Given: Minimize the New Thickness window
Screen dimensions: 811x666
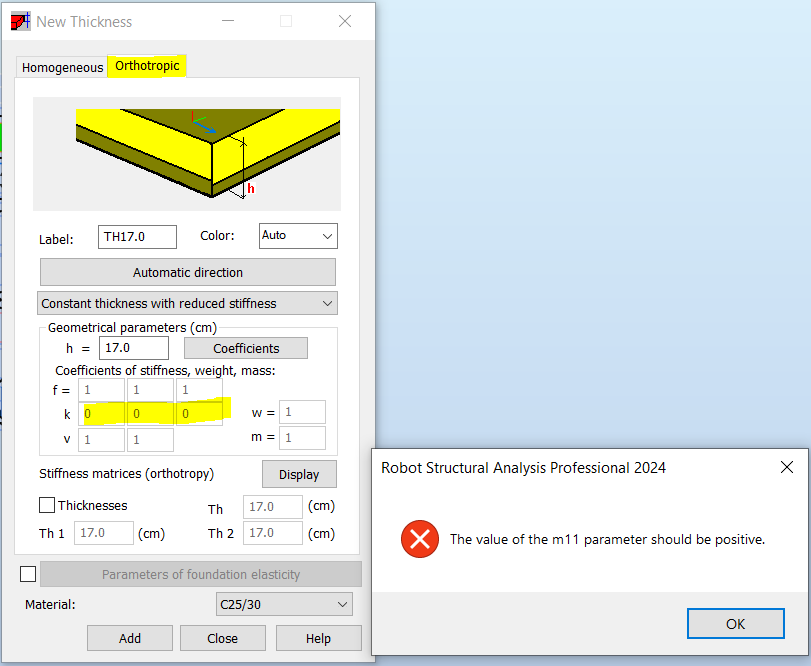Looking at the screenshot, I should tap(228, 21).
